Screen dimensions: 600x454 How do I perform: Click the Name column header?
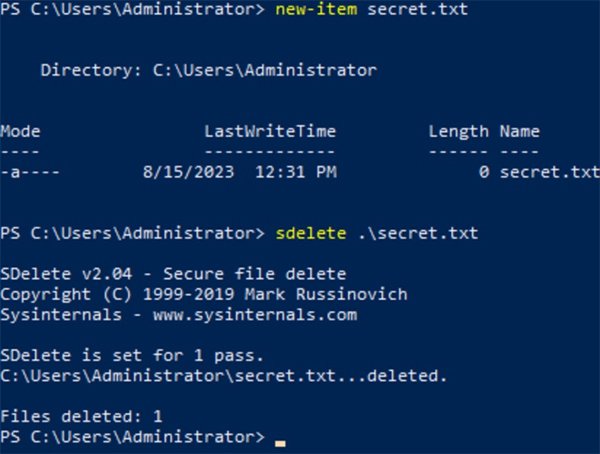(x=519, y=131)
